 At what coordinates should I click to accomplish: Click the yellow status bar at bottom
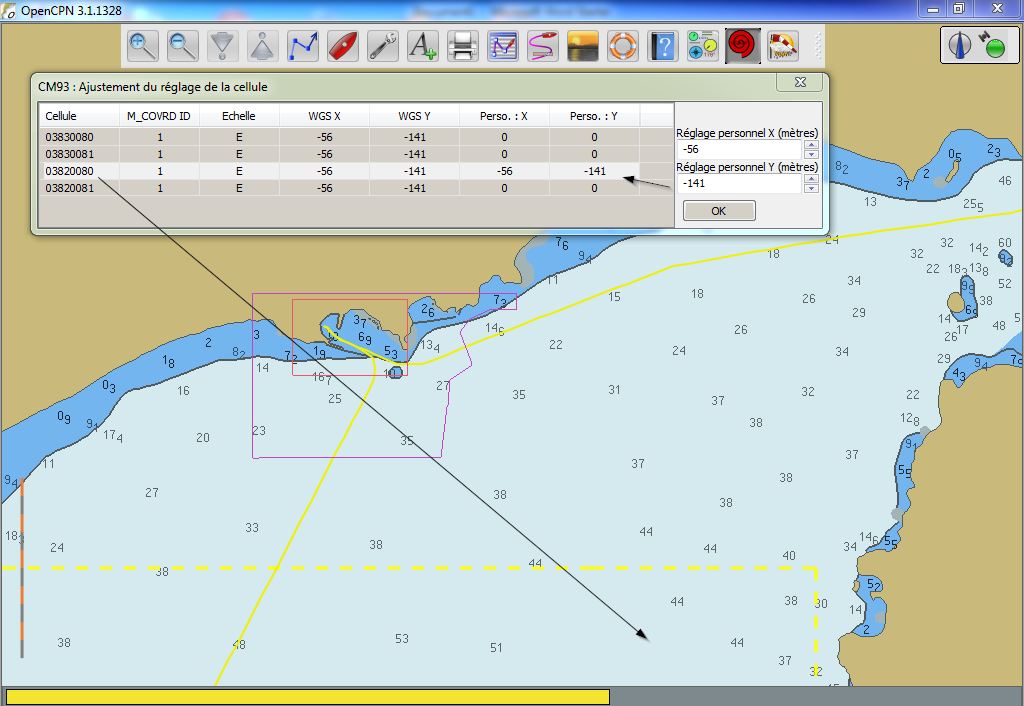(x=308, y=696)
